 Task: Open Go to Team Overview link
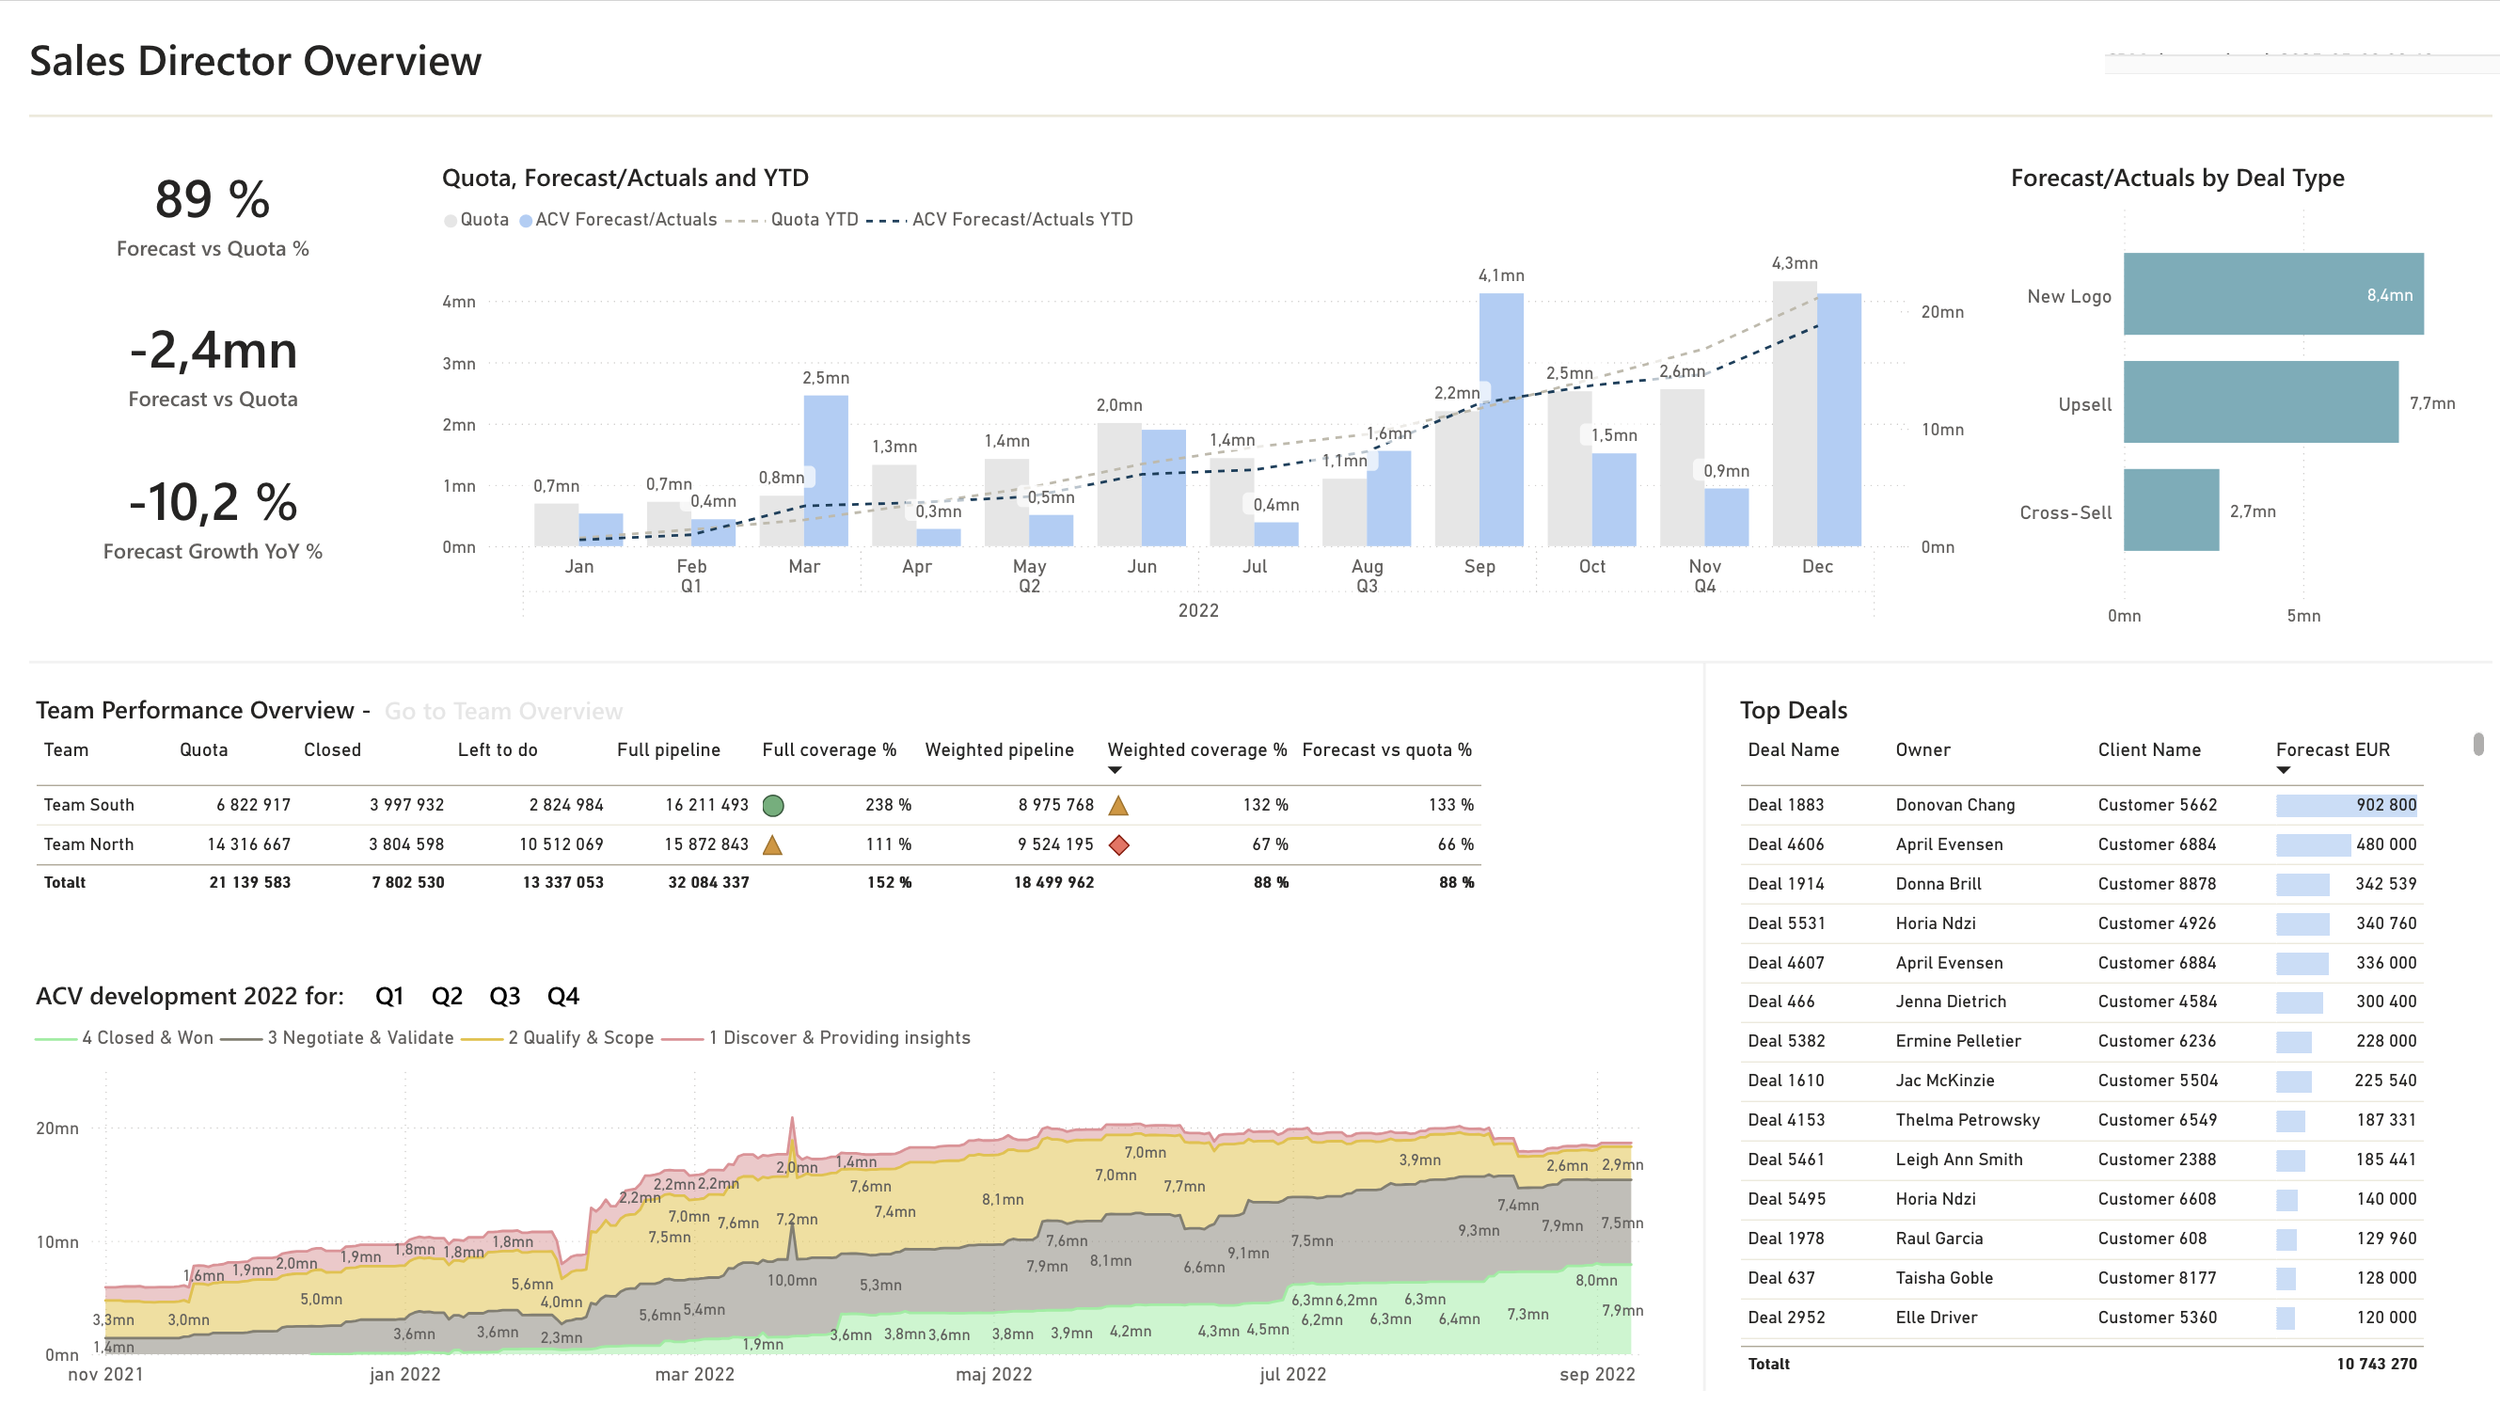(x=503, y=711)
